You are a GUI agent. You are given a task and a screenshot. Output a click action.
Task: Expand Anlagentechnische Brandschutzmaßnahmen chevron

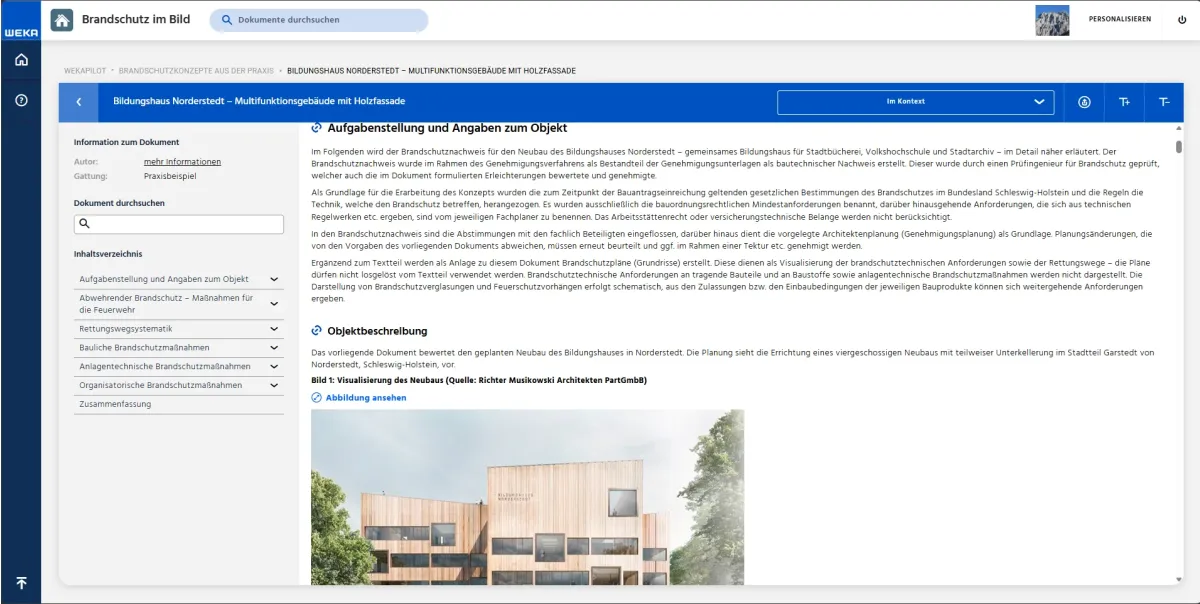point(274,366)
